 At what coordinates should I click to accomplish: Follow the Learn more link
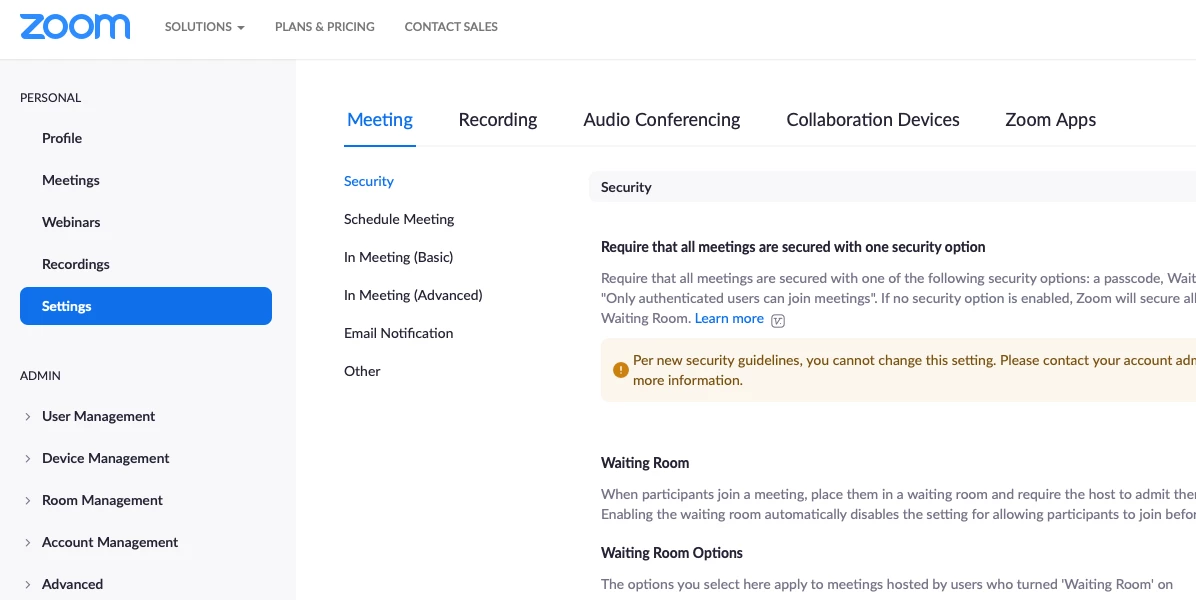(728, 319)
